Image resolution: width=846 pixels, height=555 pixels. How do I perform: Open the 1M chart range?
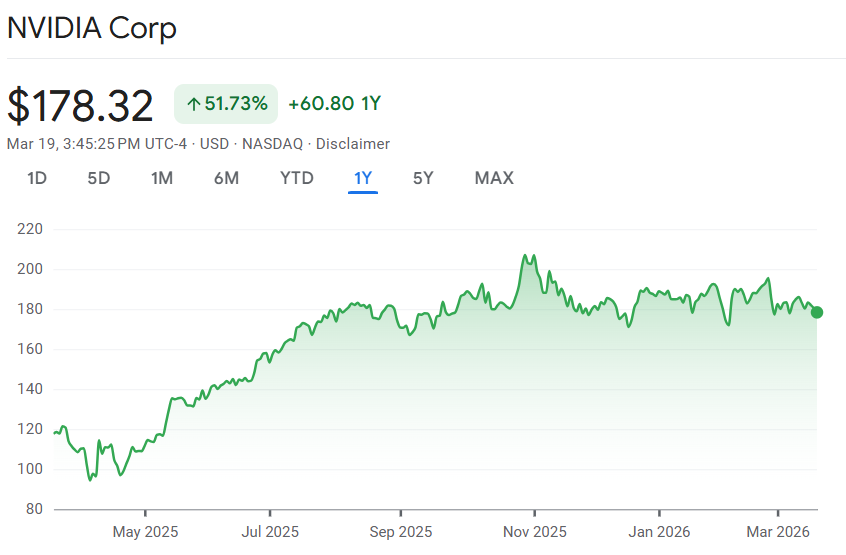[x=162, y=178]
